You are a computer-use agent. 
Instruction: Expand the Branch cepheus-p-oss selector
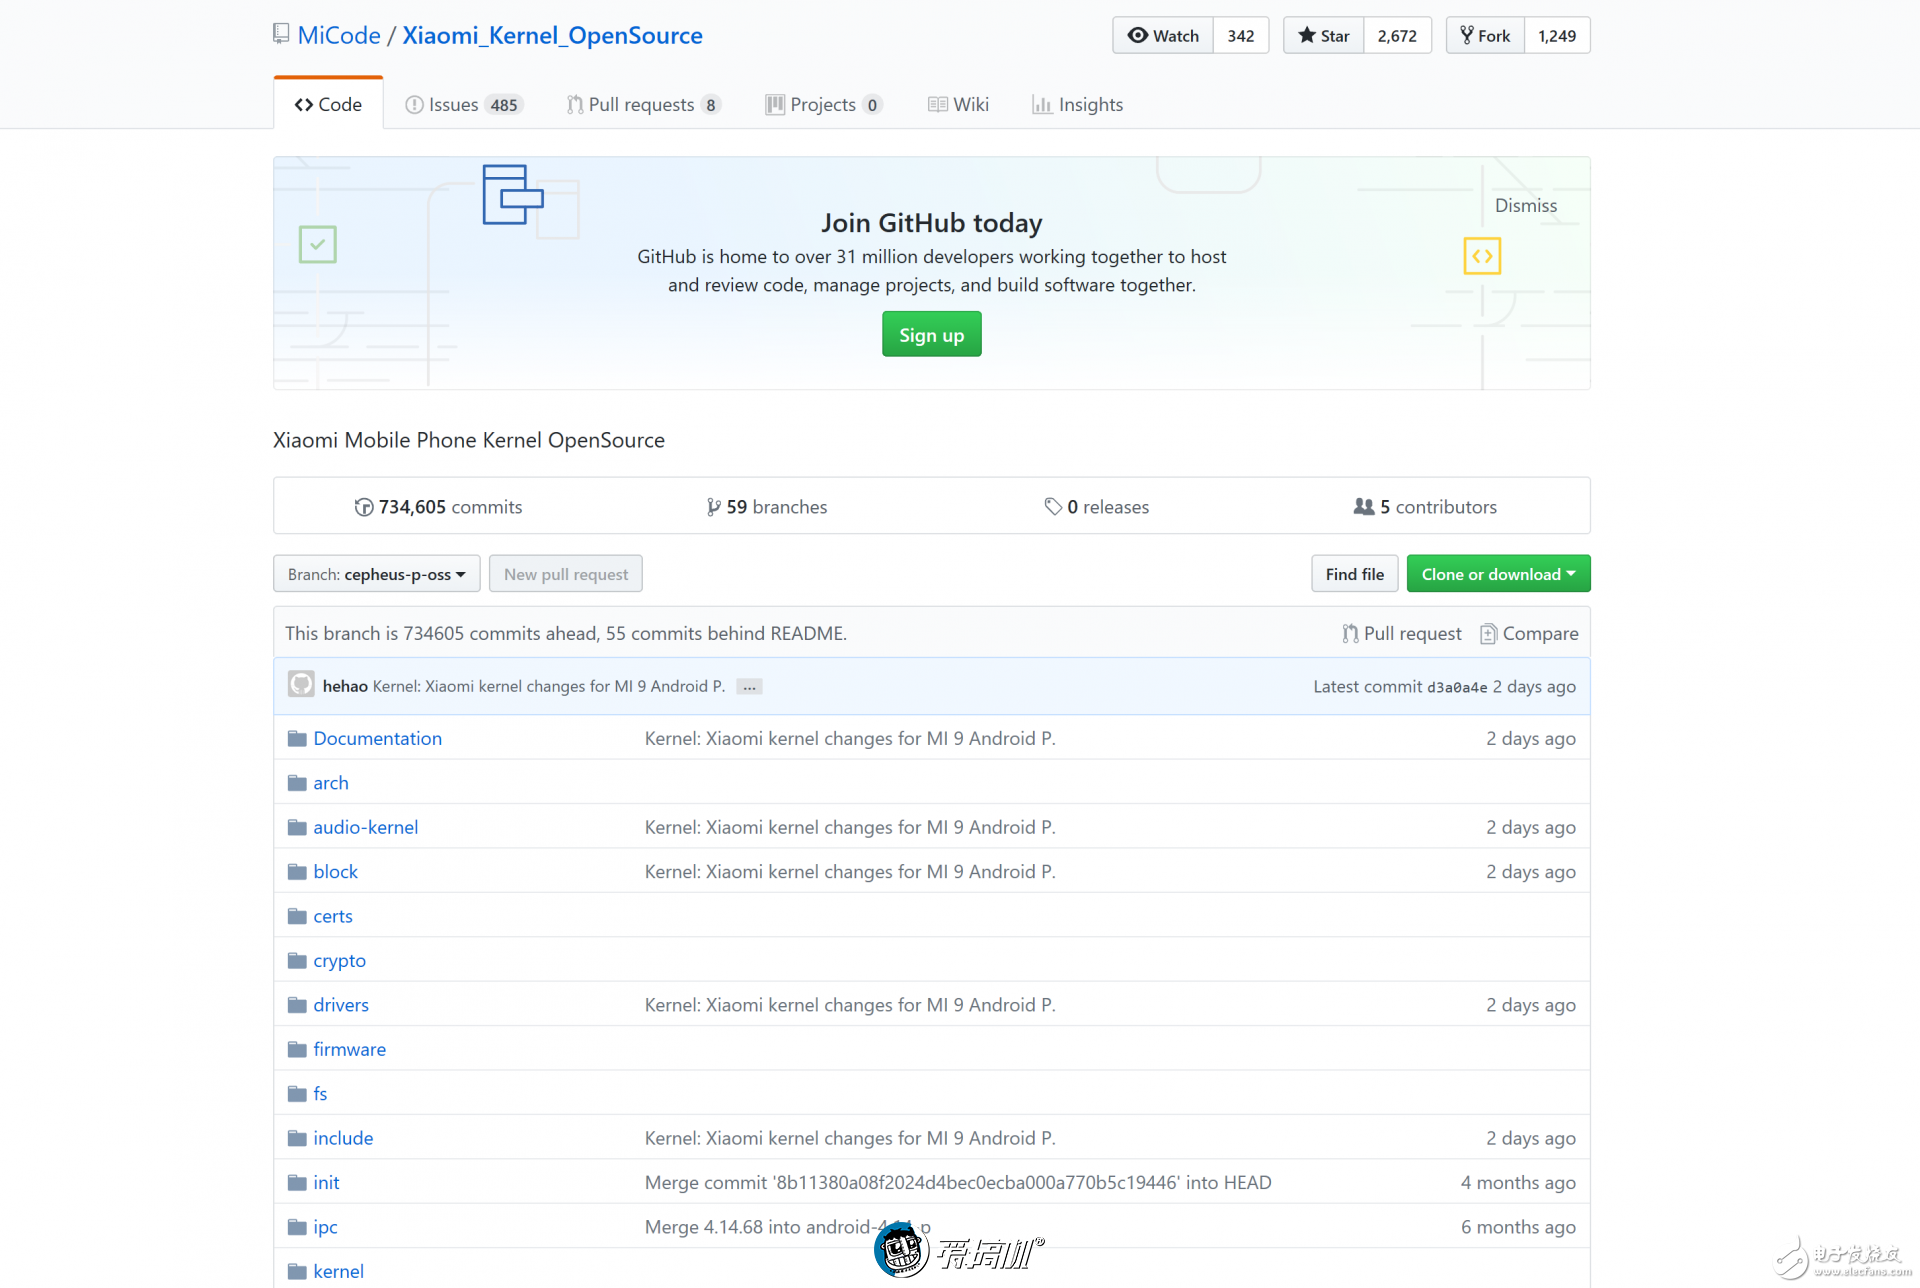(376, 574)
